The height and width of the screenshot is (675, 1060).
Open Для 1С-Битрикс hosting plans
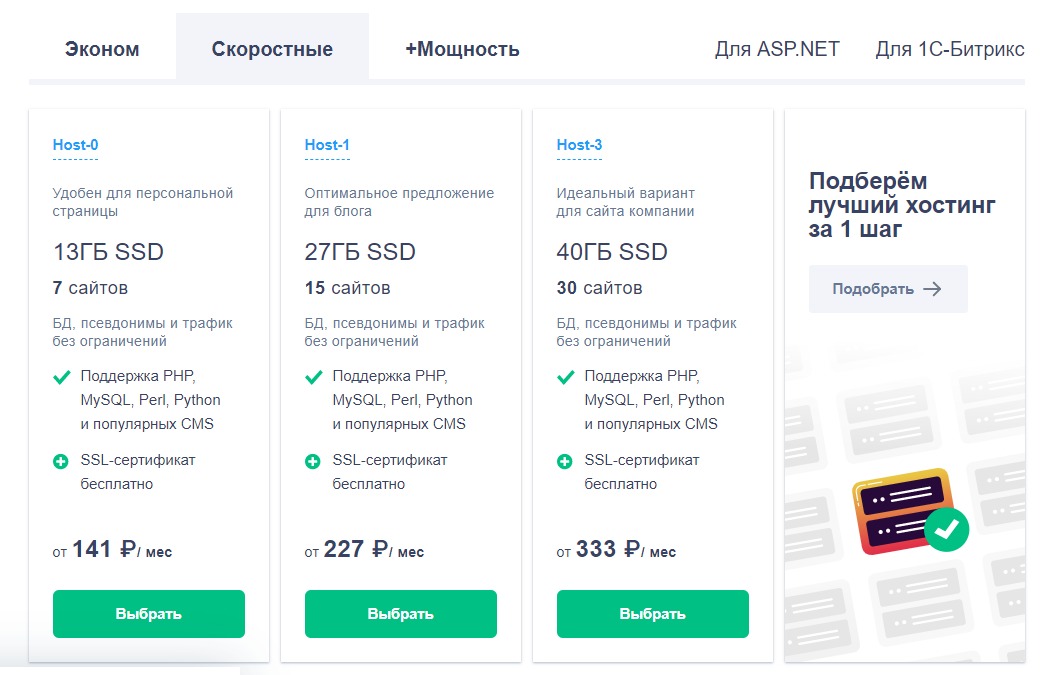(950, 49)
